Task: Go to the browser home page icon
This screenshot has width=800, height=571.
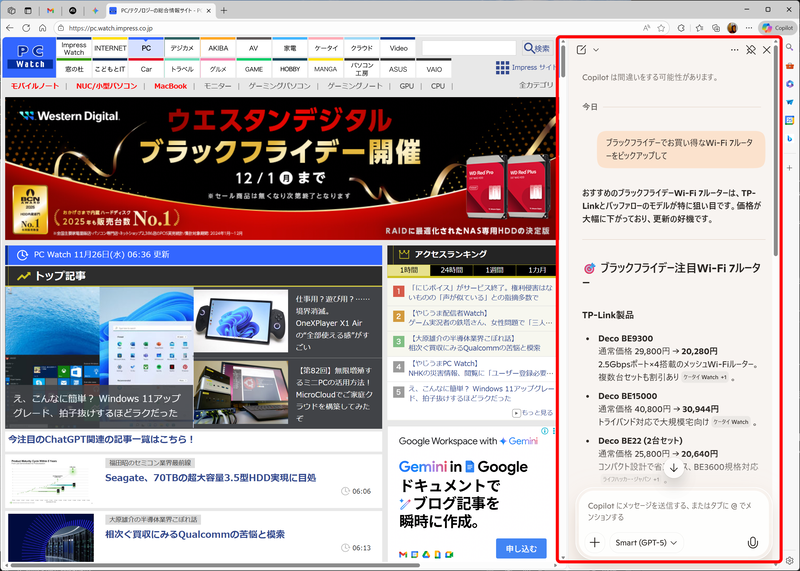Action: pos(42,28)
